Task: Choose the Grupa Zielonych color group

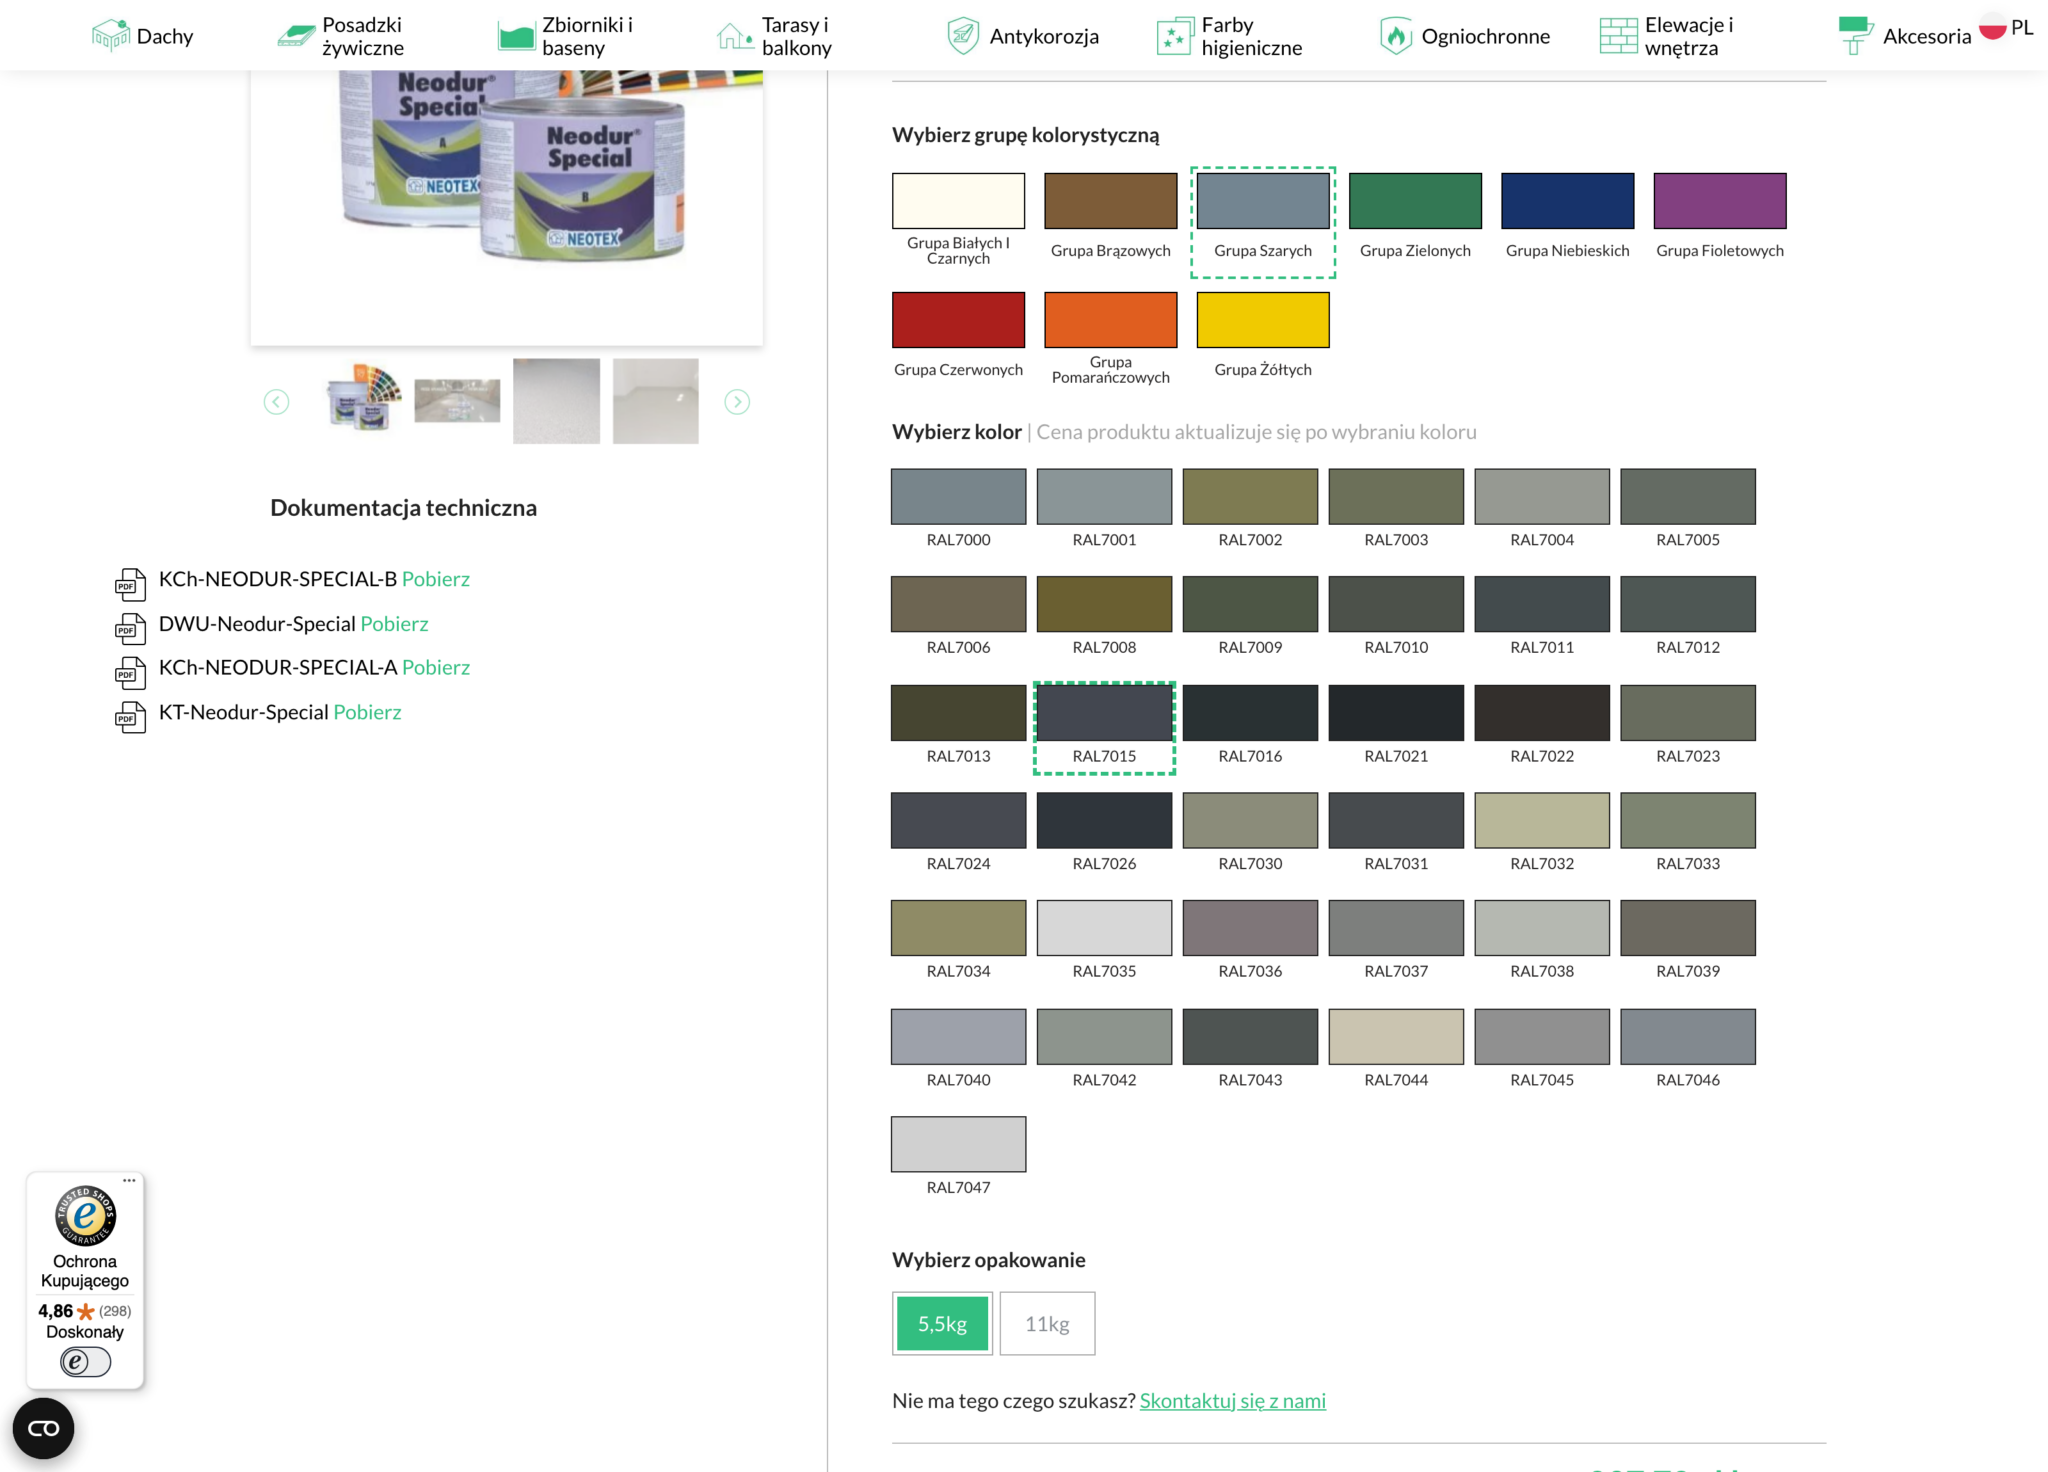Action: tap(1415, 201)
